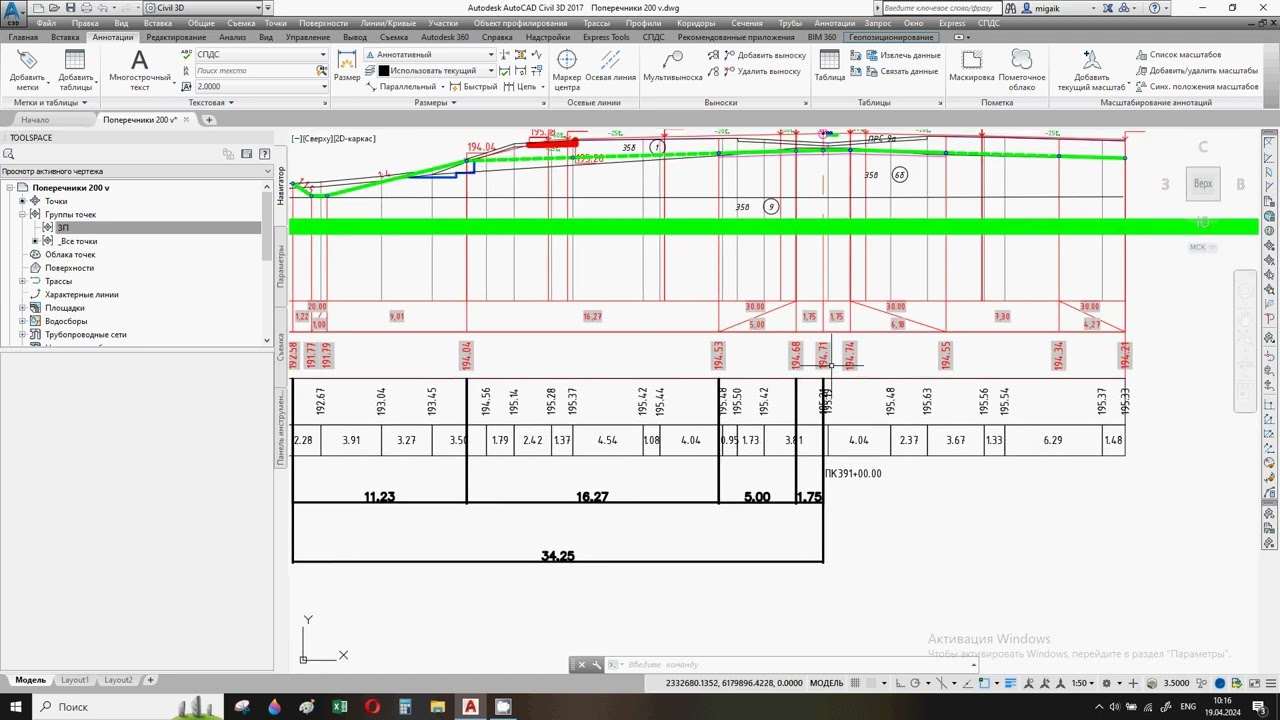
Task: Click the Удалить выноску button
Action: pyautogui.click(x=761, y=72)
